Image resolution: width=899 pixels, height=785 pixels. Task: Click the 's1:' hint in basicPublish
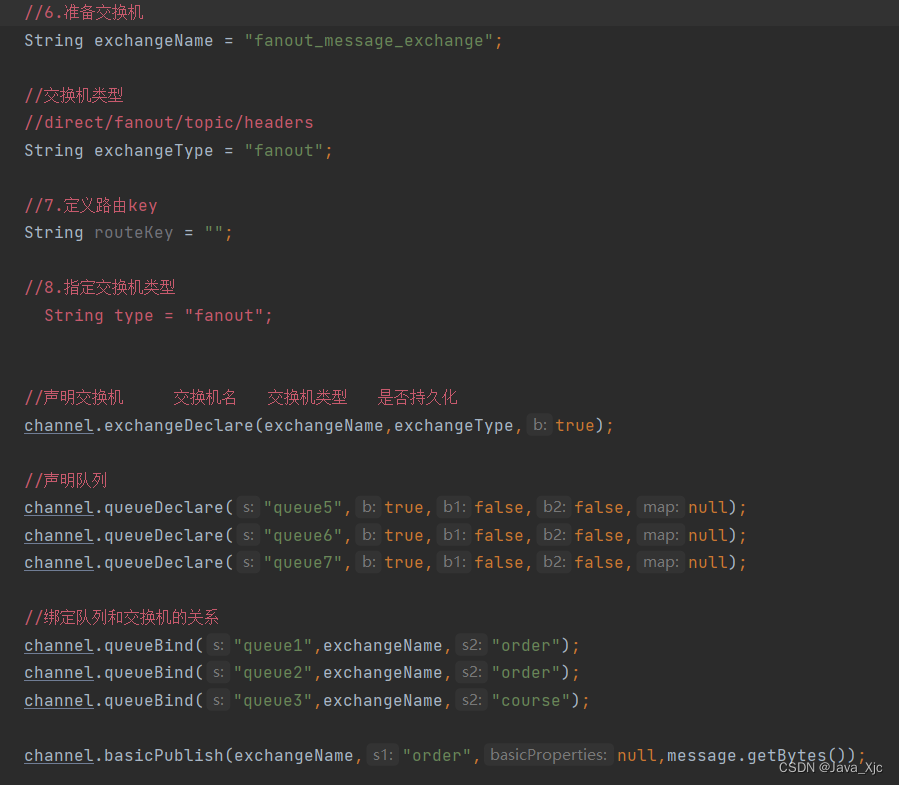(382, 755)
